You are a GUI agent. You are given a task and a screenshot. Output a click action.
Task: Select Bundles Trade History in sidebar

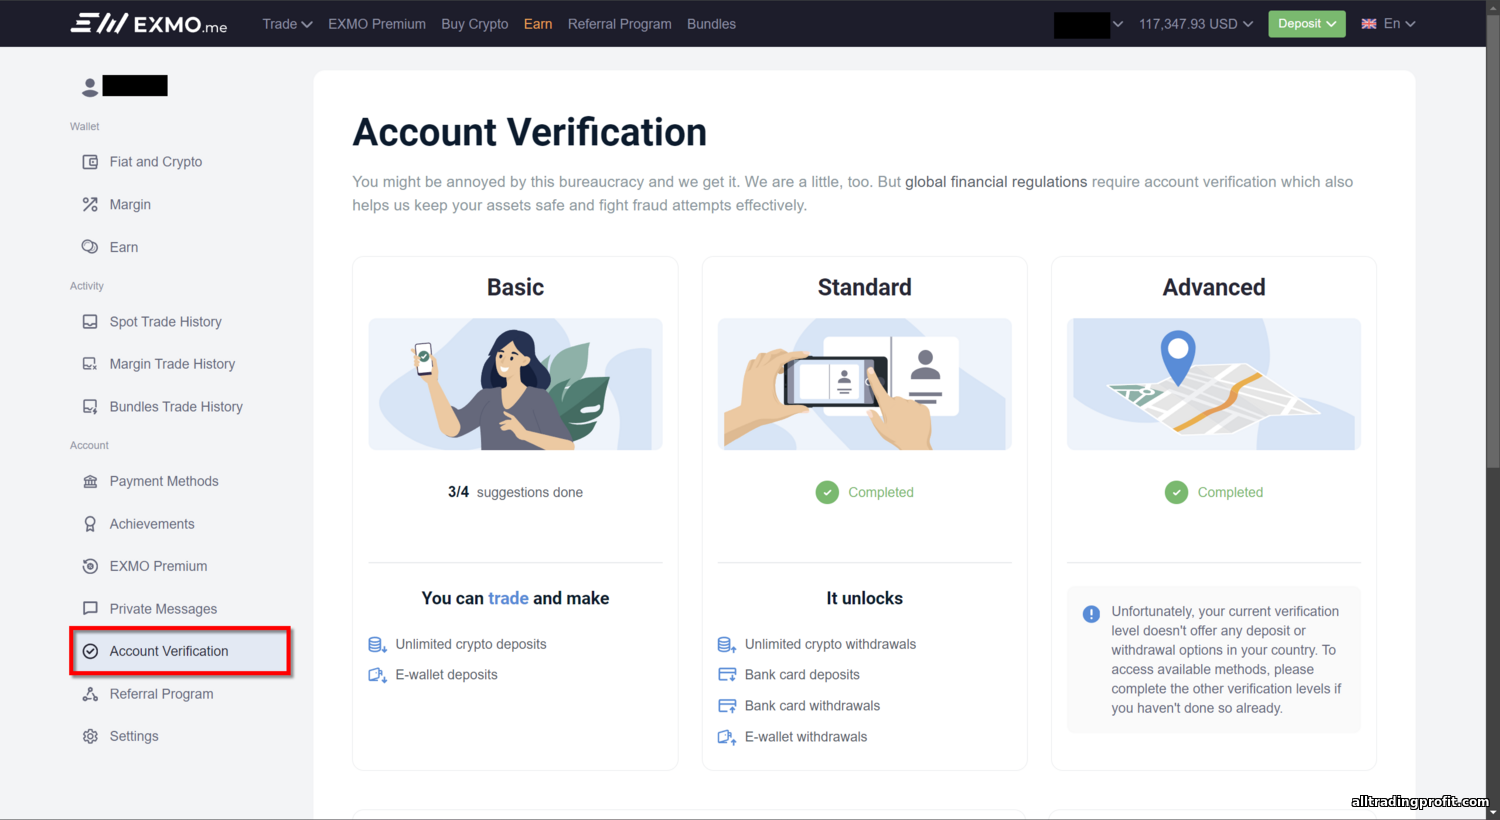click(x=176, y=407)
